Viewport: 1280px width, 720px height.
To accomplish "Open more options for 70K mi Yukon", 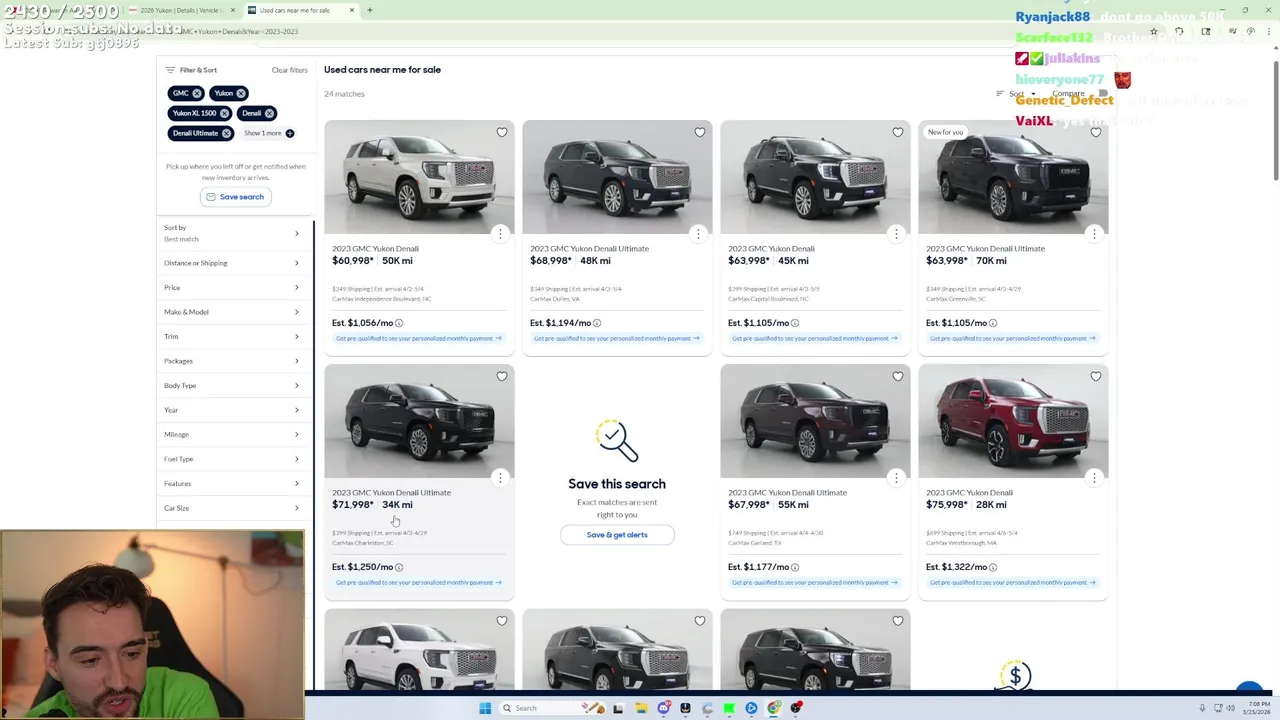I will pyautogui.click(x=1094, y=233).
